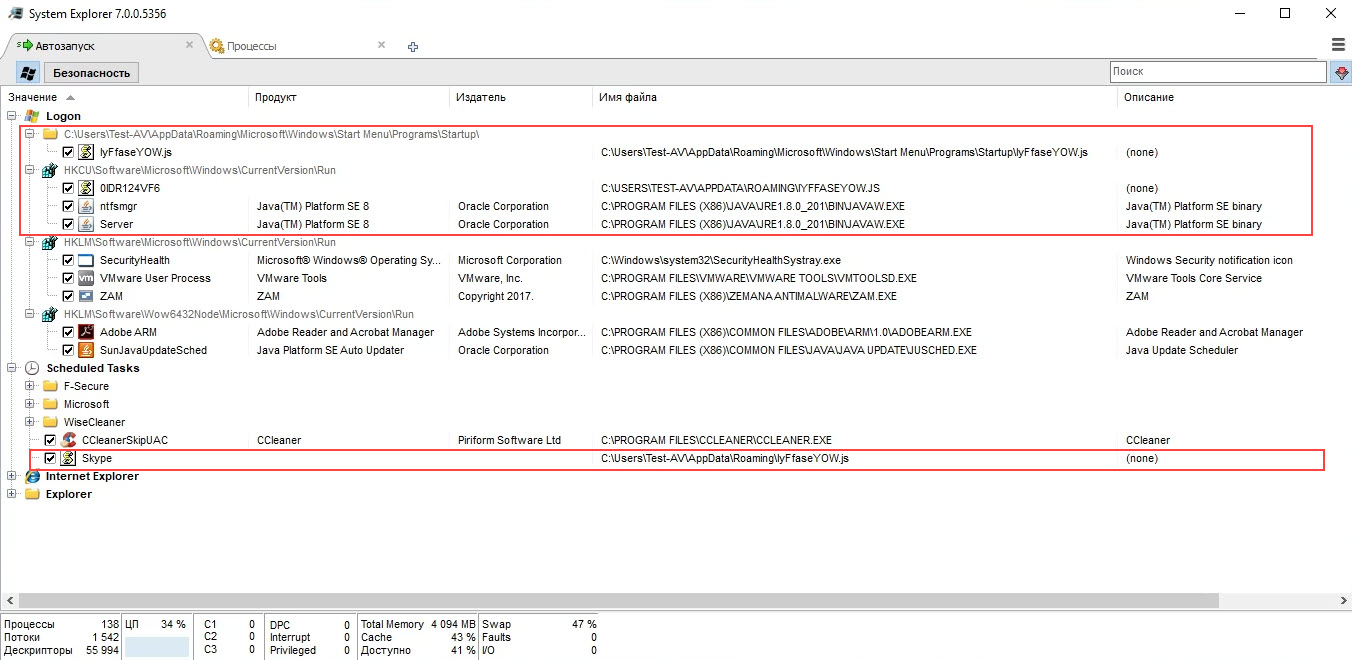Screen dimensions: 1352x660
Task: Open the hamburger menu icon
Action: pos(1338,45)
